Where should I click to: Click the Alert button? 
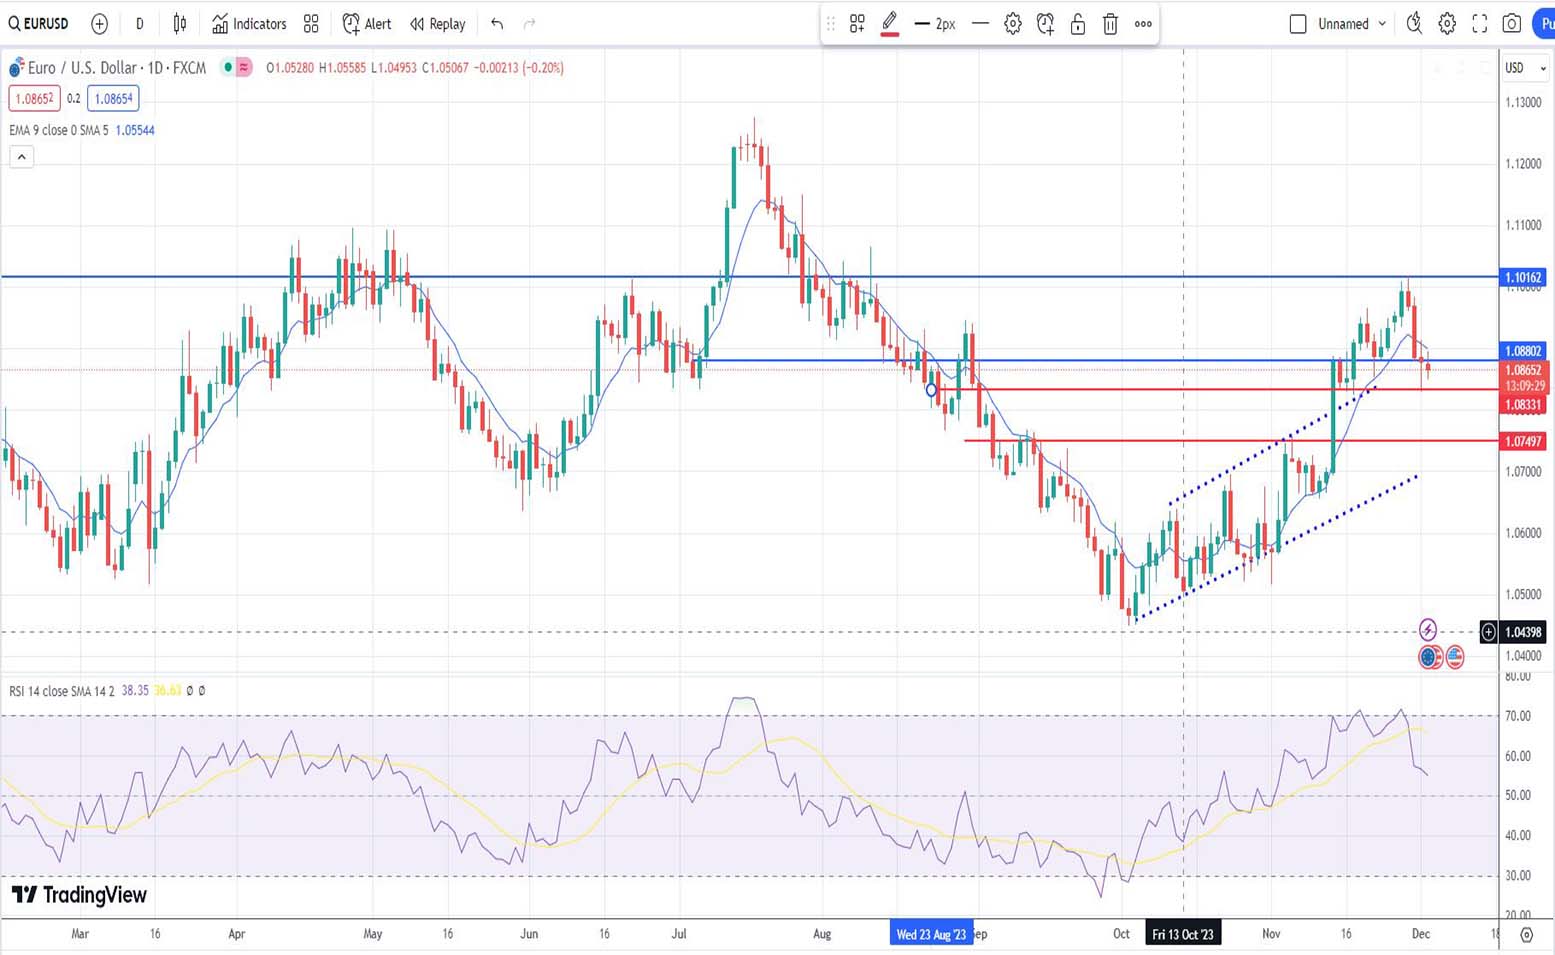[366, 24]
